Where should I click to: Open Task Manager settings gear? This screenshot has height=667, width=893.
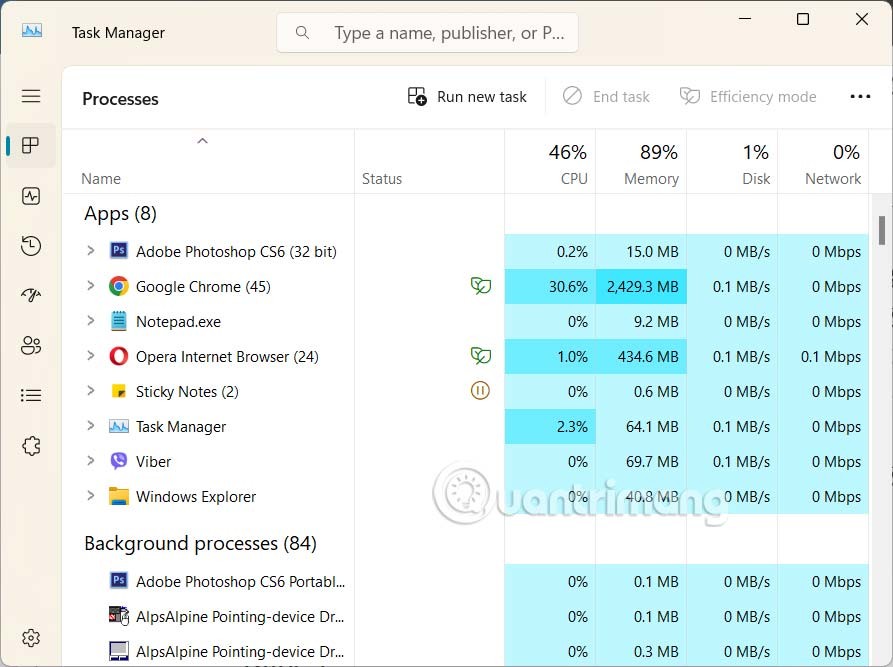(31, 638)
